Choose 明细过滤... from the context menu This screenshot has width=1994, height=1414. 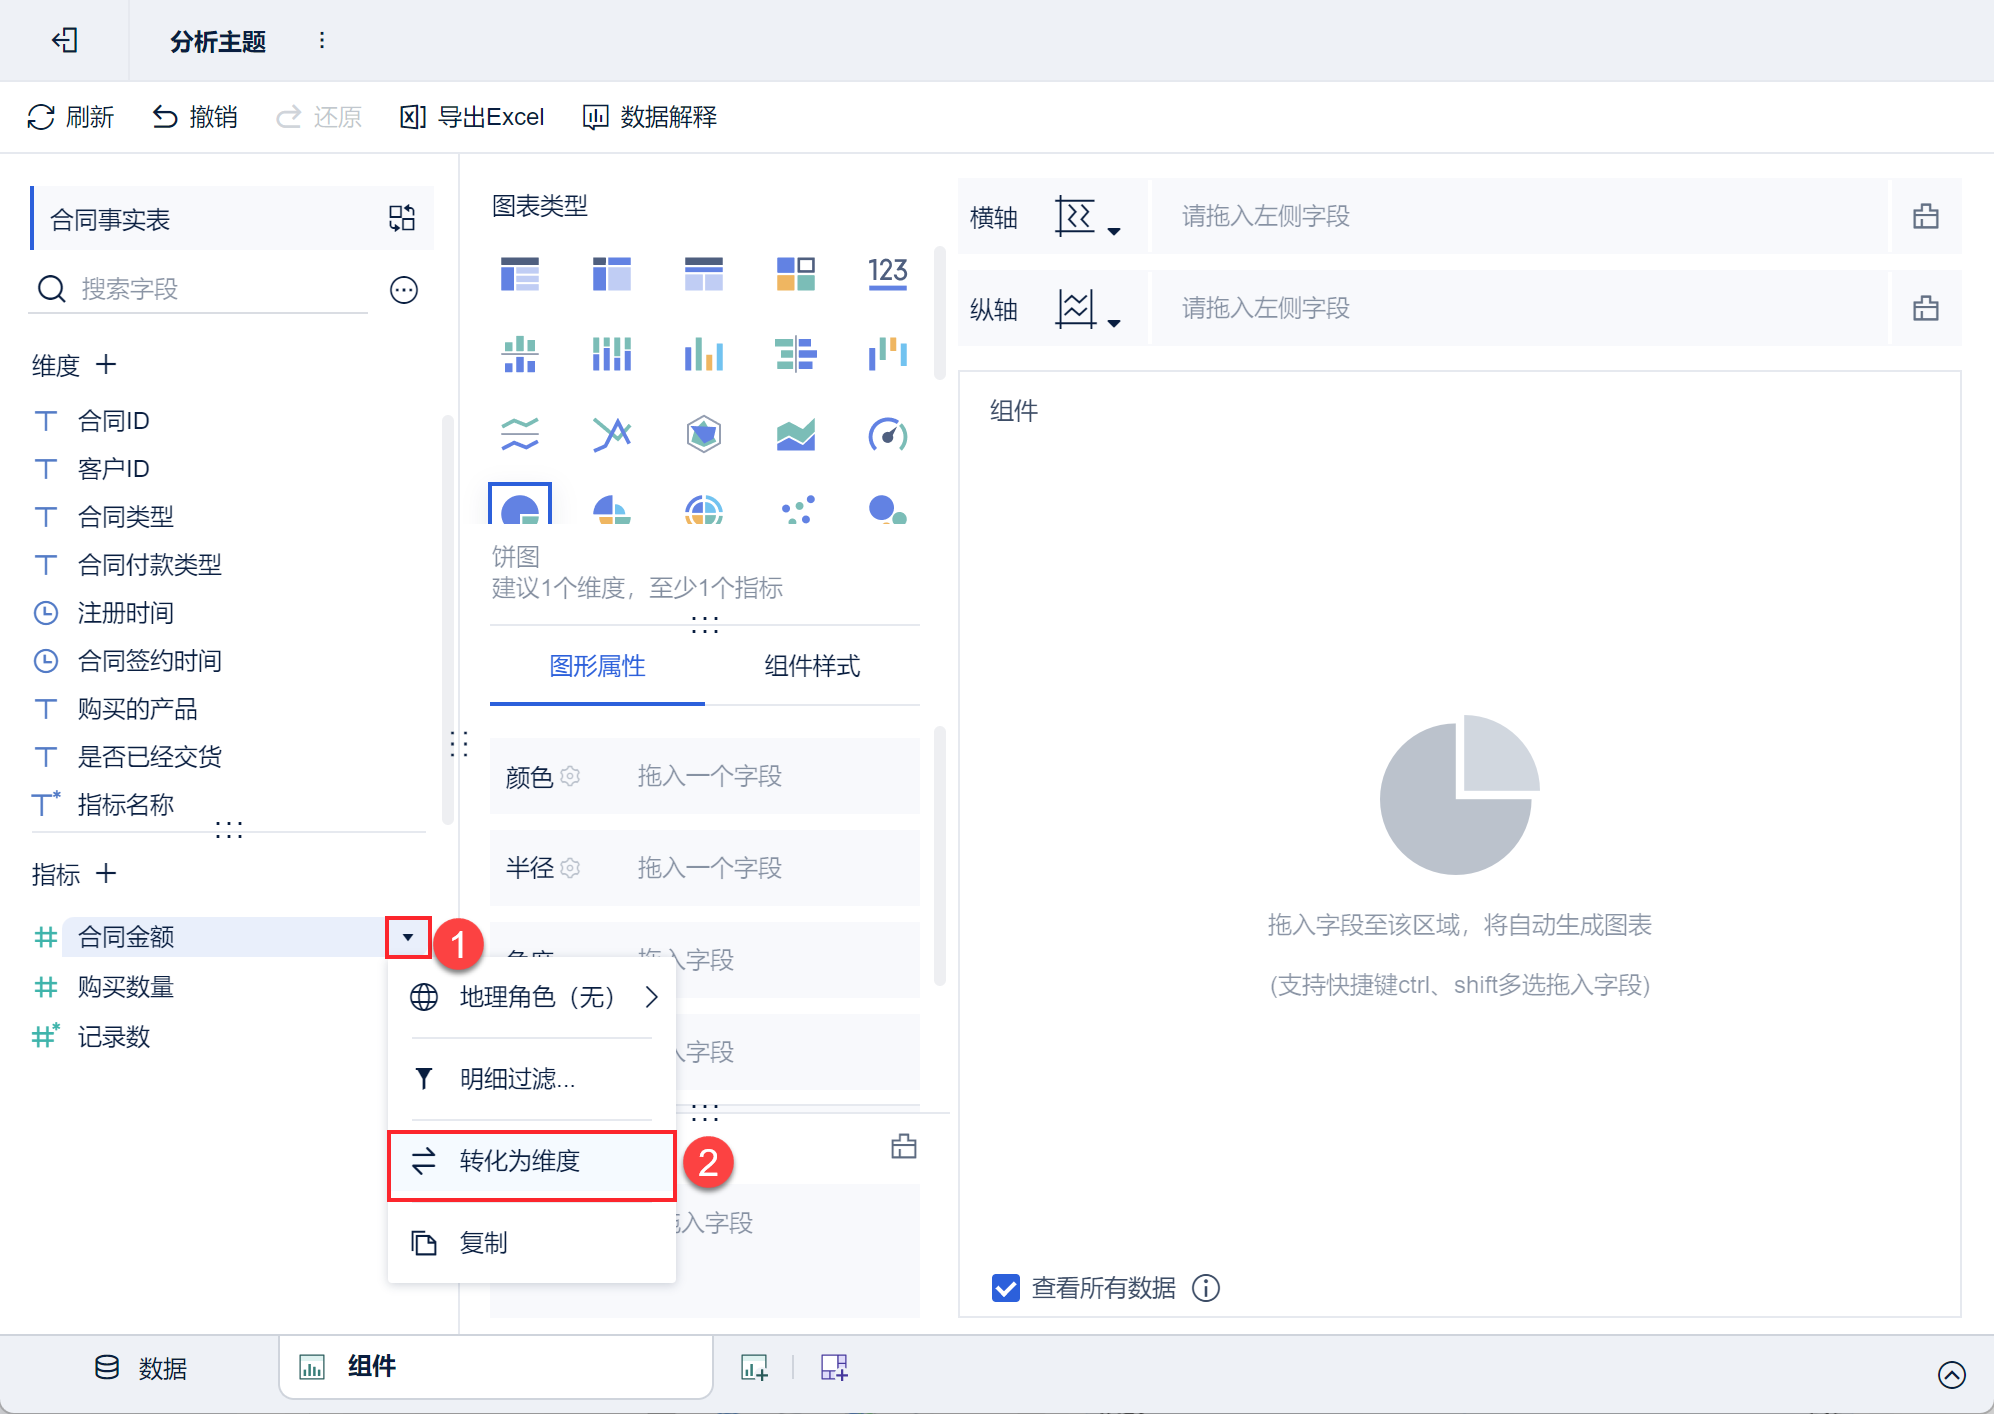click(x=532, y=1079)
